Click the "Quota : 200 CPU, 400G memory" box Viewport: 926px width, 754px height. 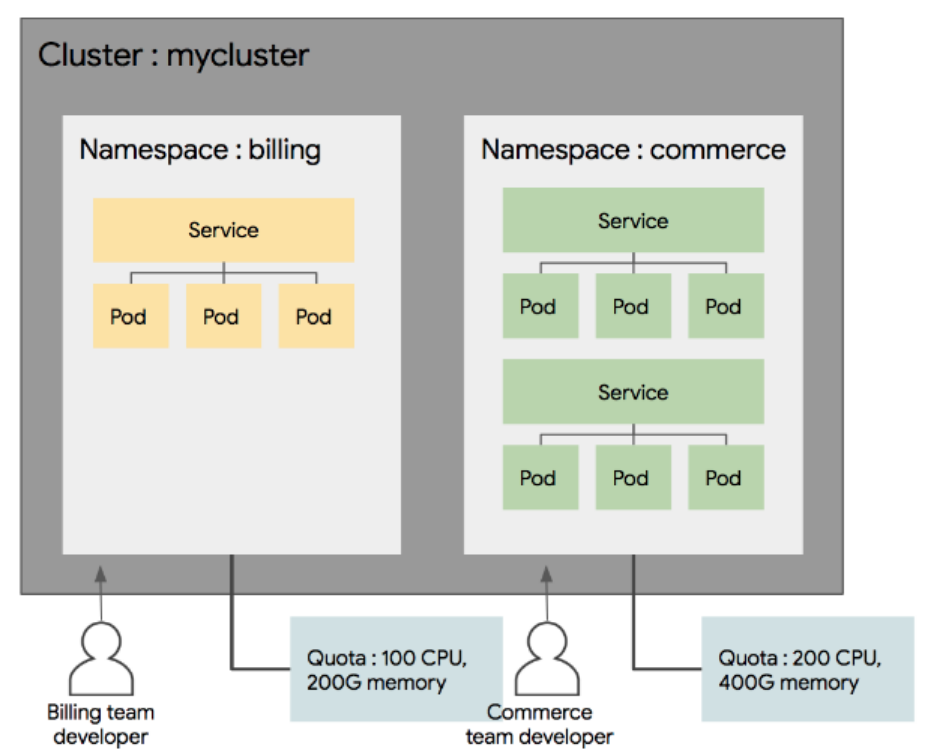coord(807,669)
